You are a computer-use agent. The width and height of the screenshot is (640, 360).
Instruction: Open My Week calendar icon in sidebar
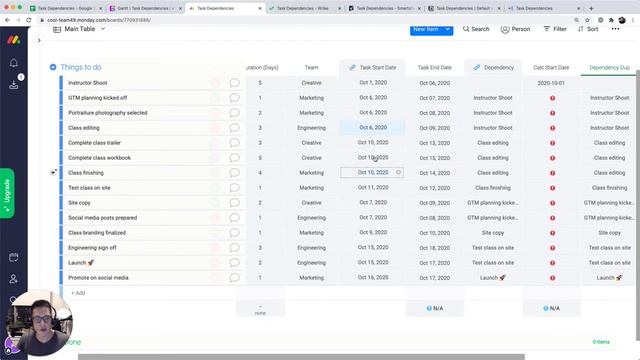[13, 258]
